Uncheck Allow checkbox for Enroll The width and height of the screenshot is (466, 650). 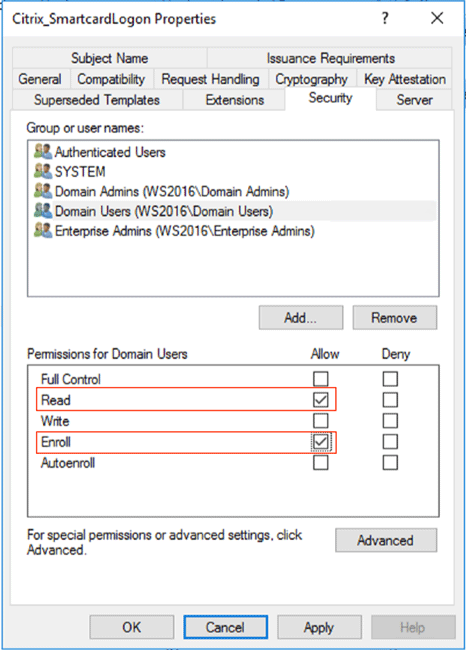click(x=320, y=442)
